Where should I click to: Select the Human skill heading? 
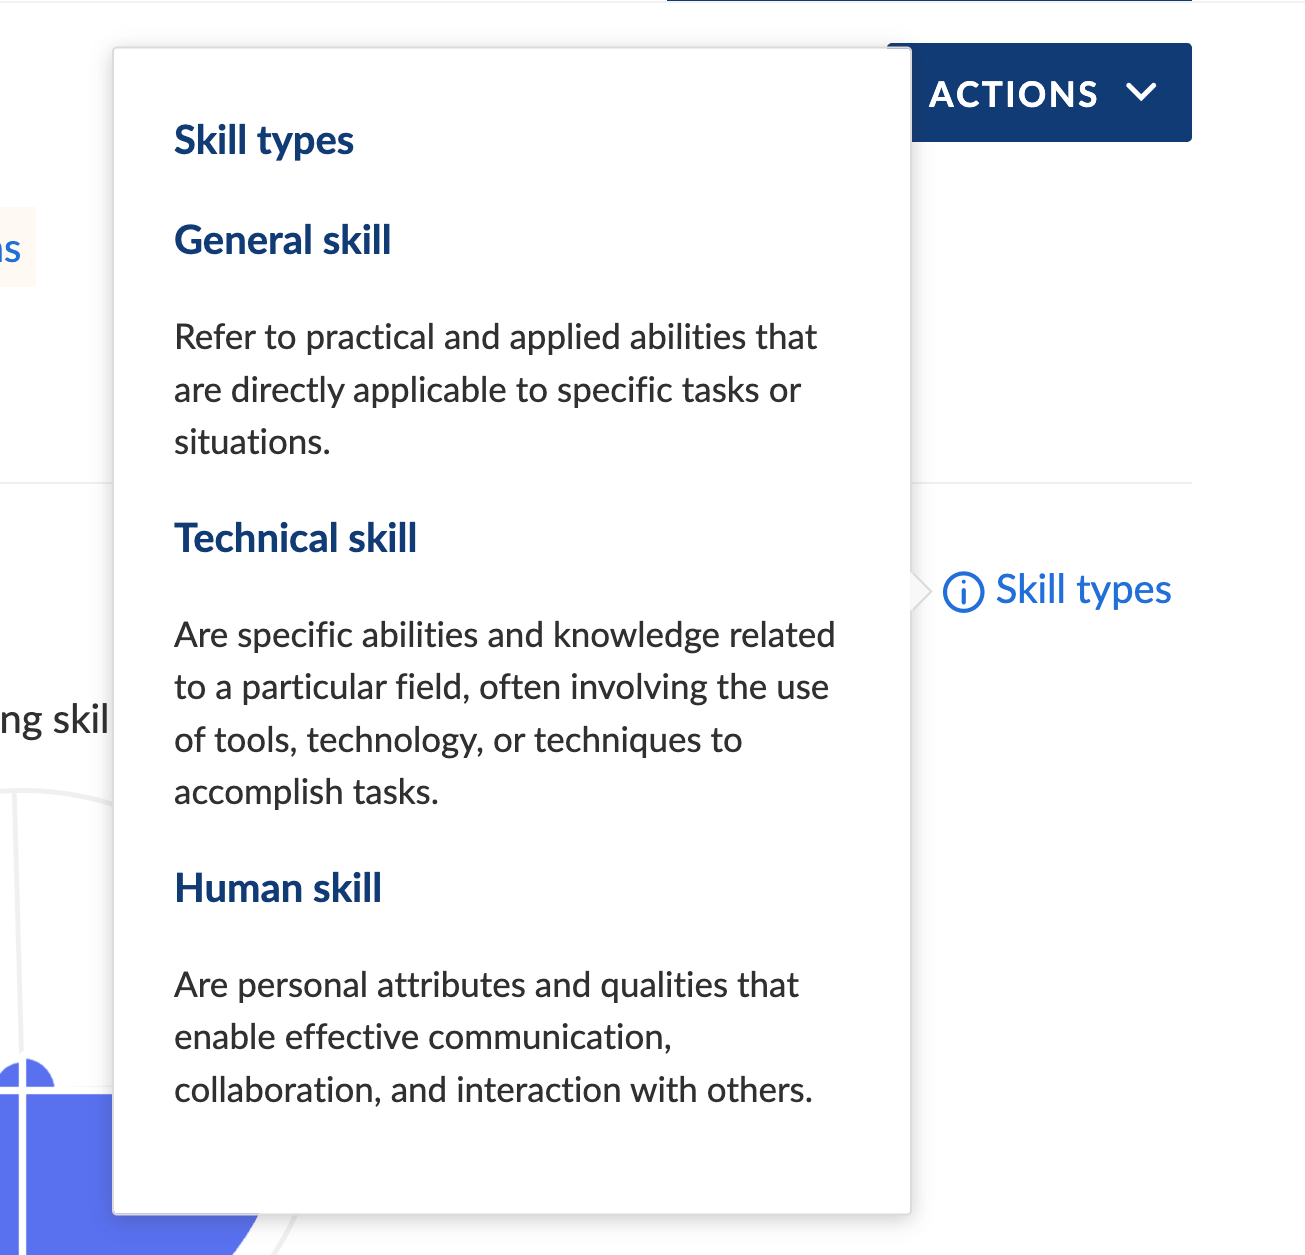coord(278,888)
